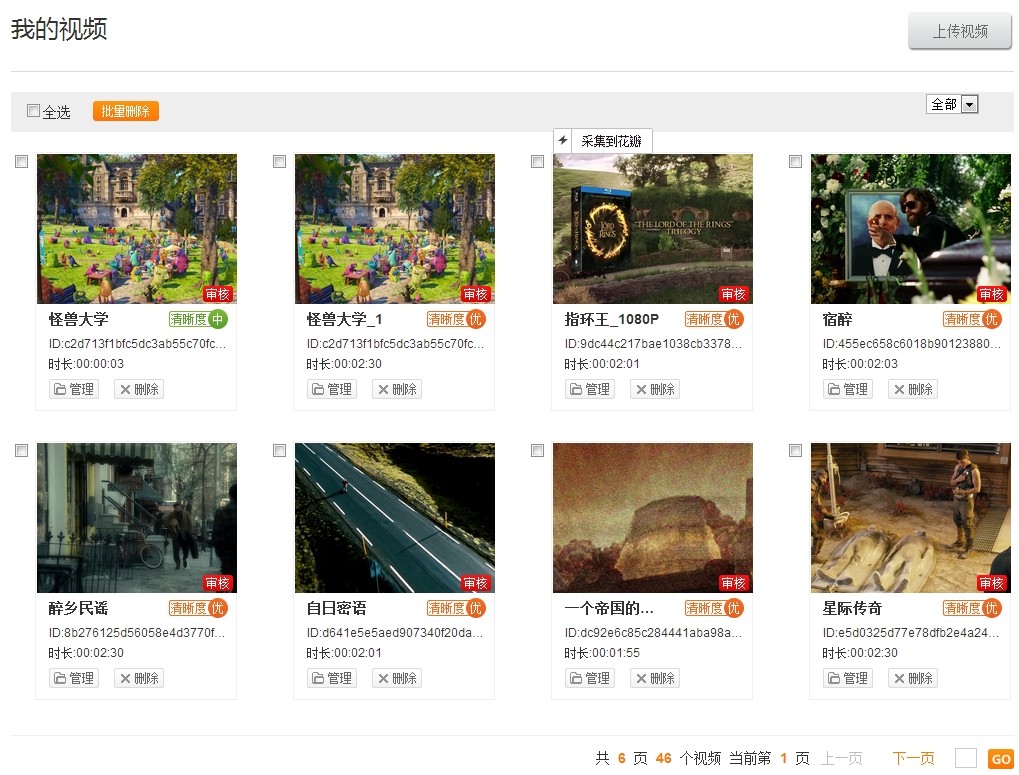Delete the 怪兽大学 video

pyautogui.click(x=139, y=389)
